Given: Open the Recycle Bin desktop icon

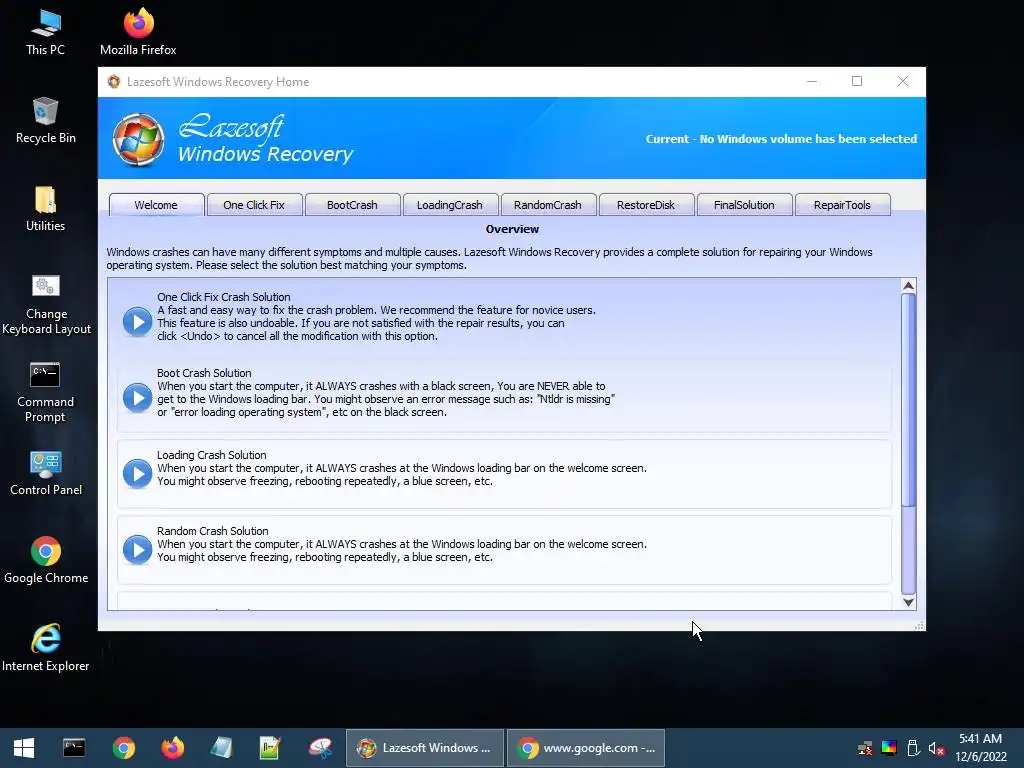Looking at the screenshot, I should tap(45, 120).
